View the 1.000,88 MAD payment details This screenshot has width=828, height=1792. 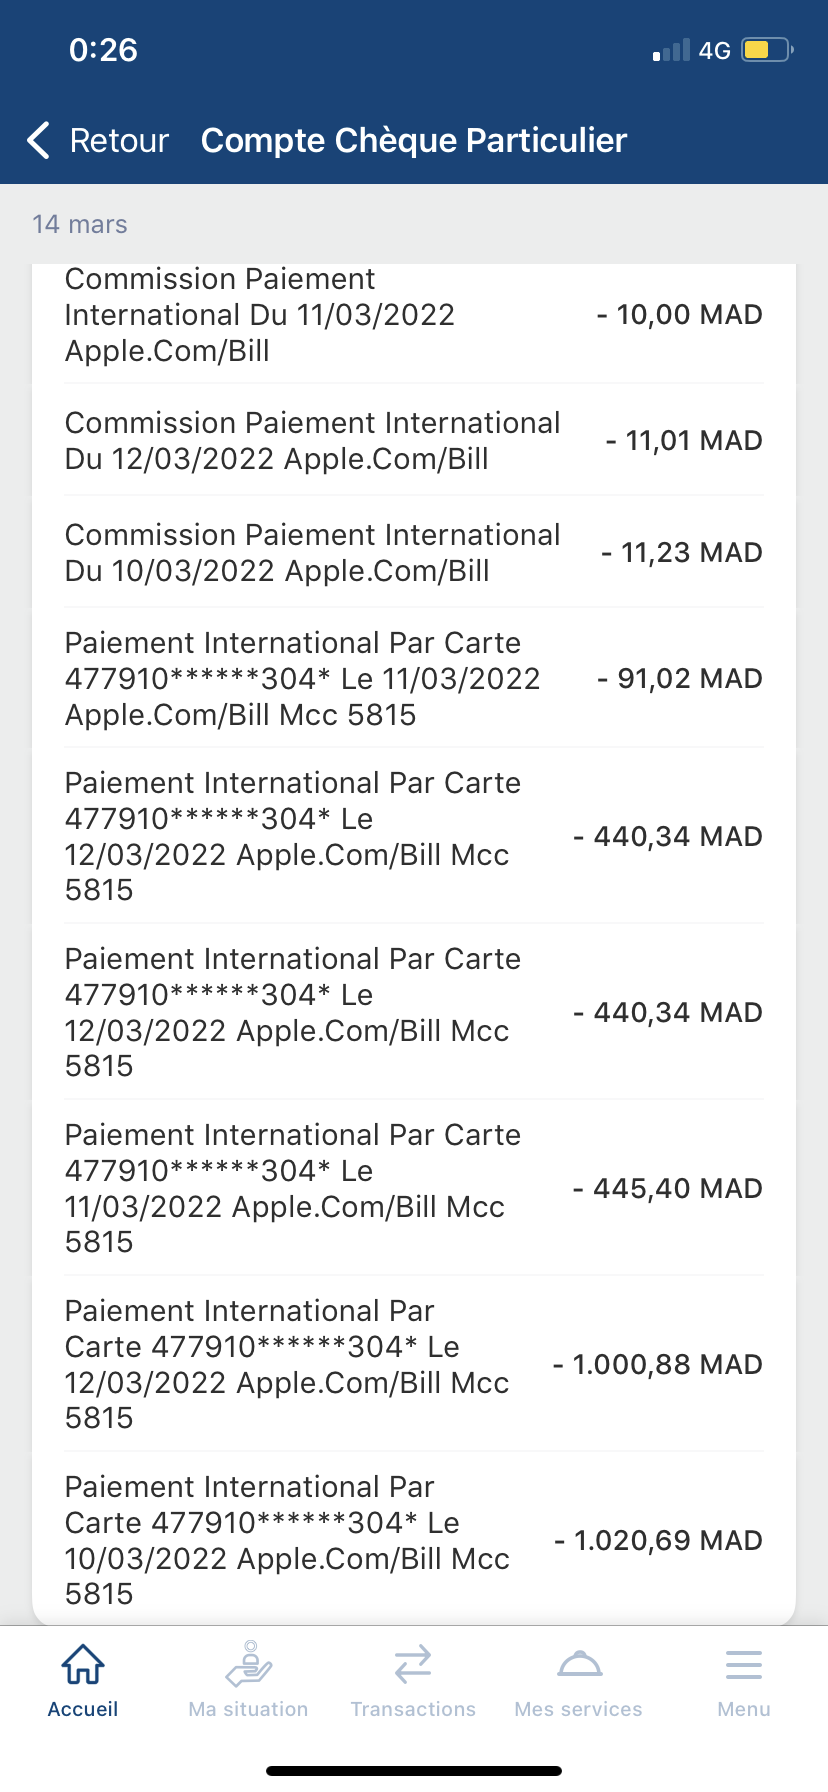(x=414, y=1364)
